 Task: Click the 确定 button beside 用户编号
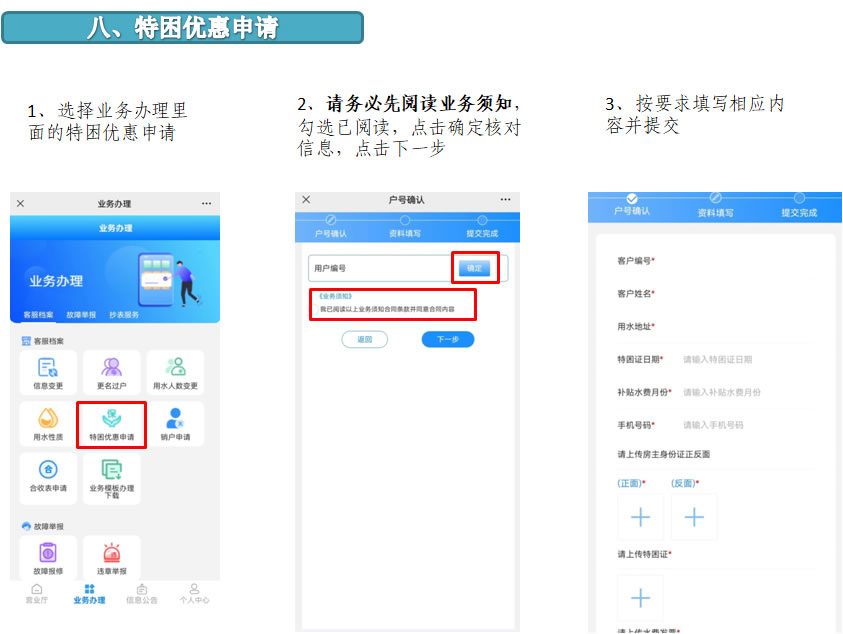[474, 268]
